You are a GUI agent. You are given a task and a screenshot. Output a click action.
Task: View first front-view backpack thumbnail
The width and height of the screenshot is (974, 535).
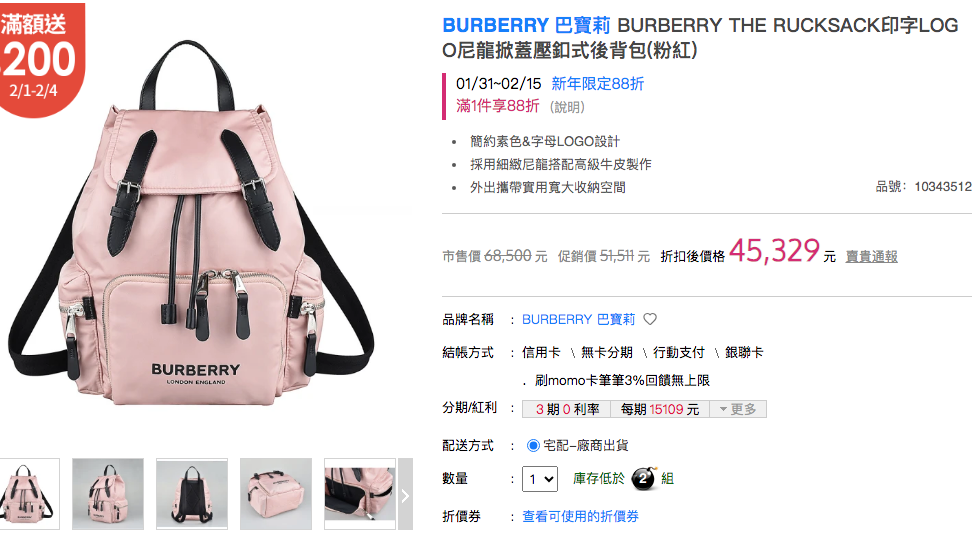pos(29,495)
